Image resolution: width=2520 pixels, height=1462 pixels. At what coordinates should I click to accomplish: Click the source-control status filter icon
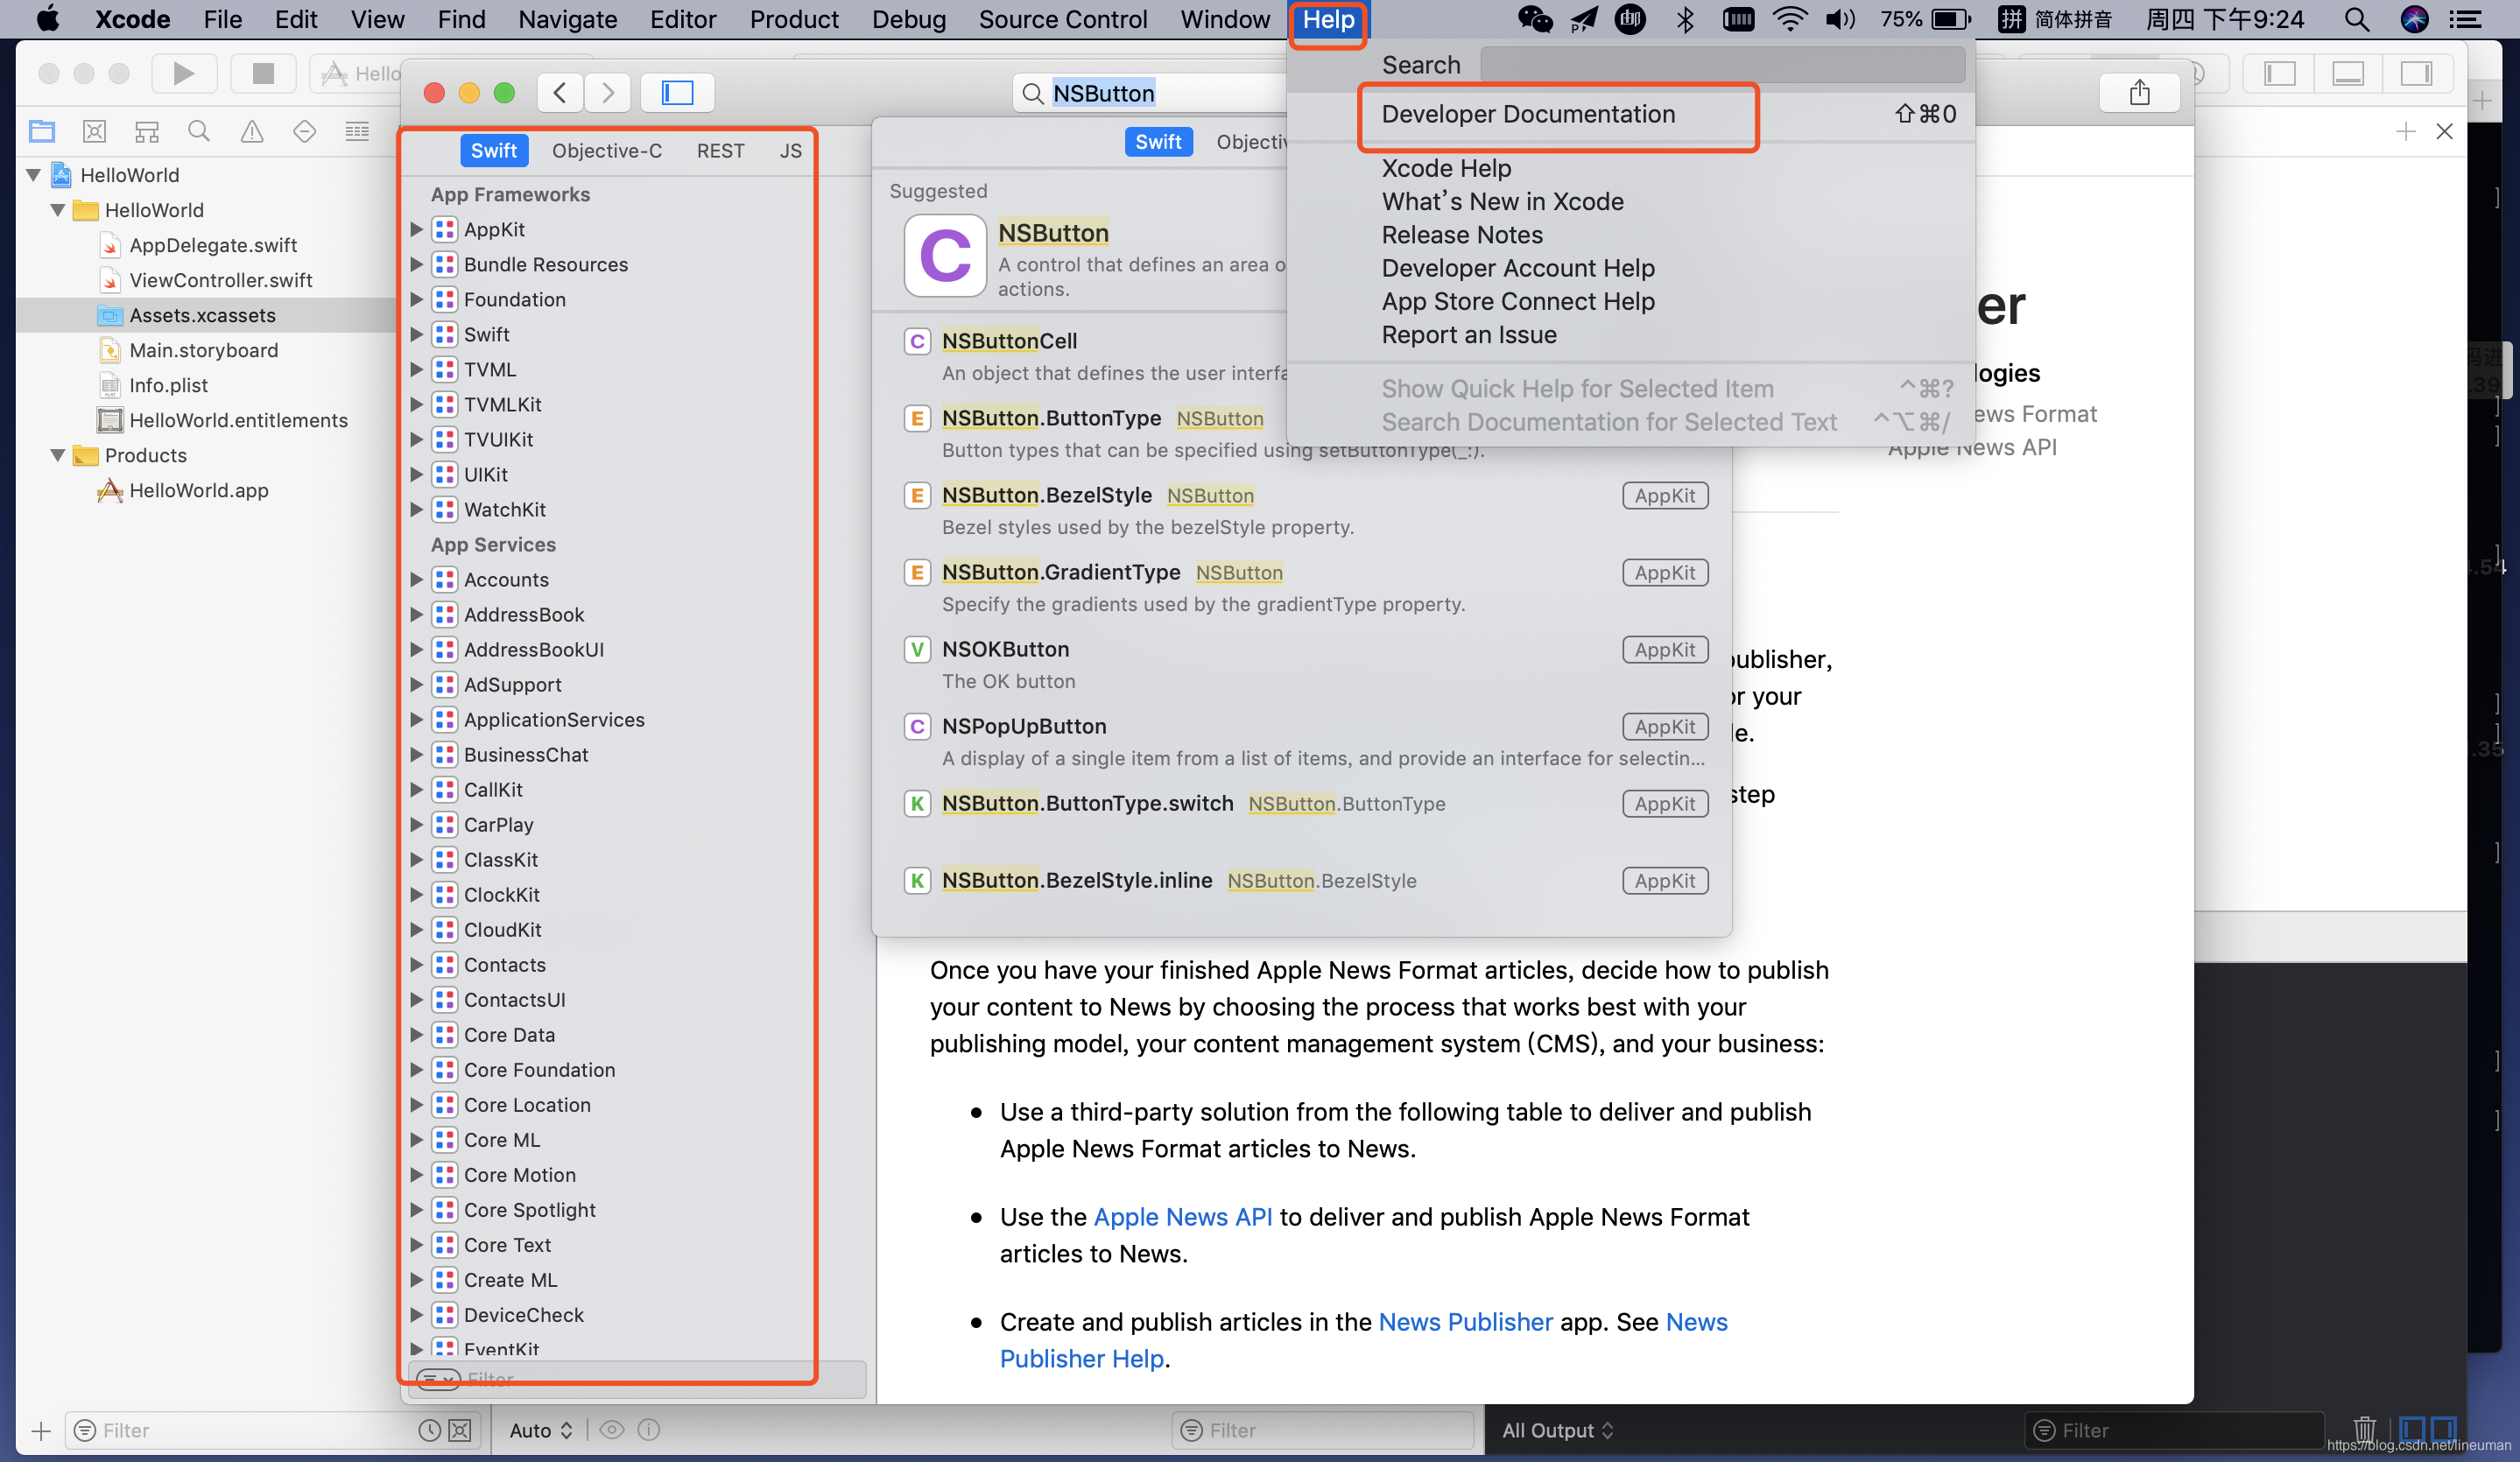coord(460,1430)
